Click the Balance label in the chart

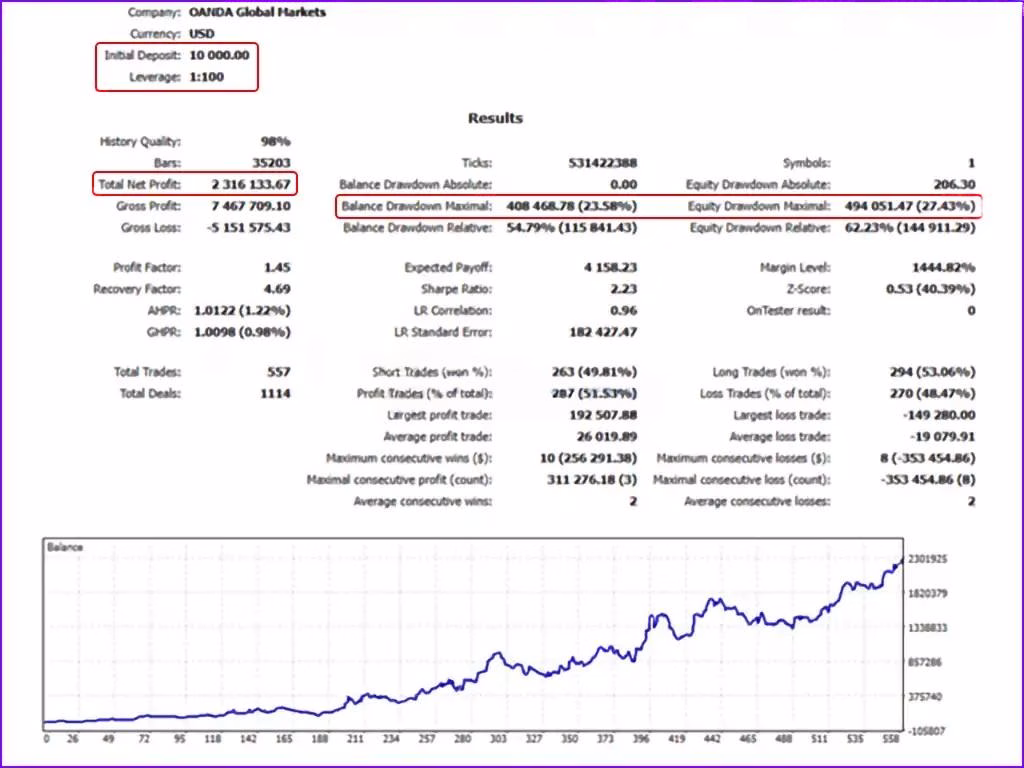pos(65,547)
